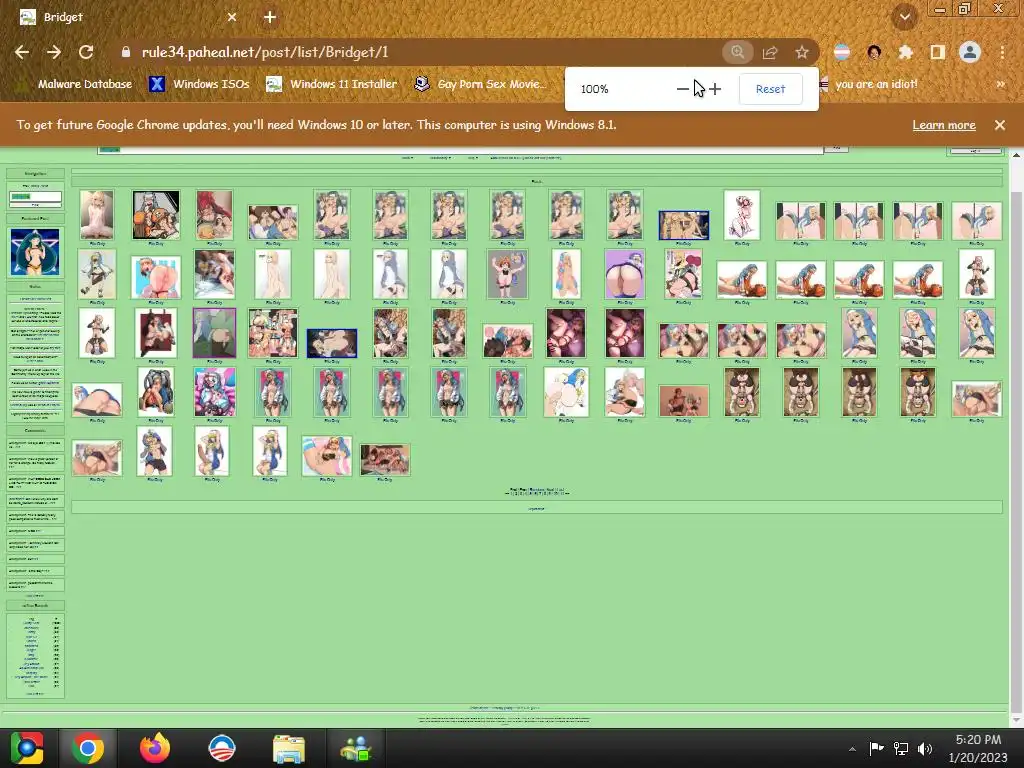This screenshot has height=768, width=1024.
Task: Open the round avatar extension next to the puzzle icon
Action: point(874,52)
